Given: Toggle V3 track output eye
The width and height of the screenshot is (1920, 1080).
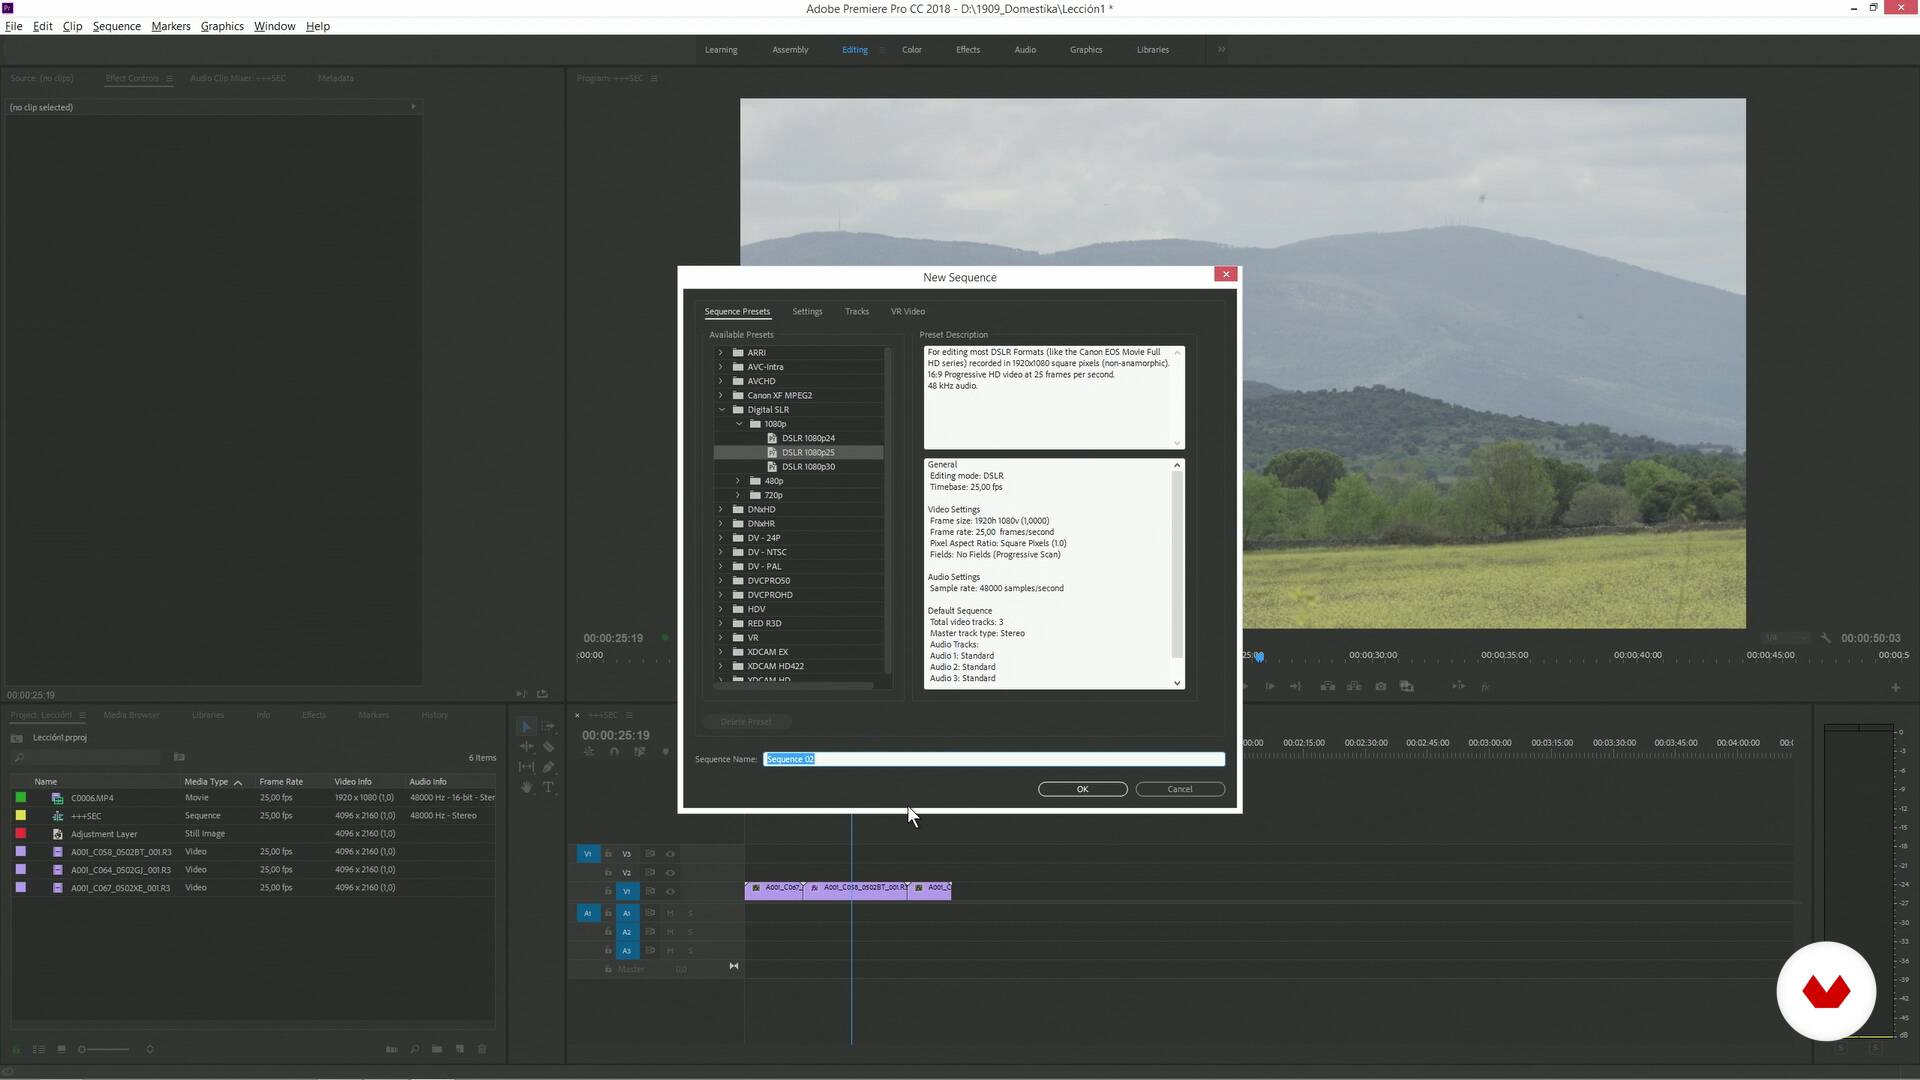Looking at the screenshot, I should pos(670,854).
